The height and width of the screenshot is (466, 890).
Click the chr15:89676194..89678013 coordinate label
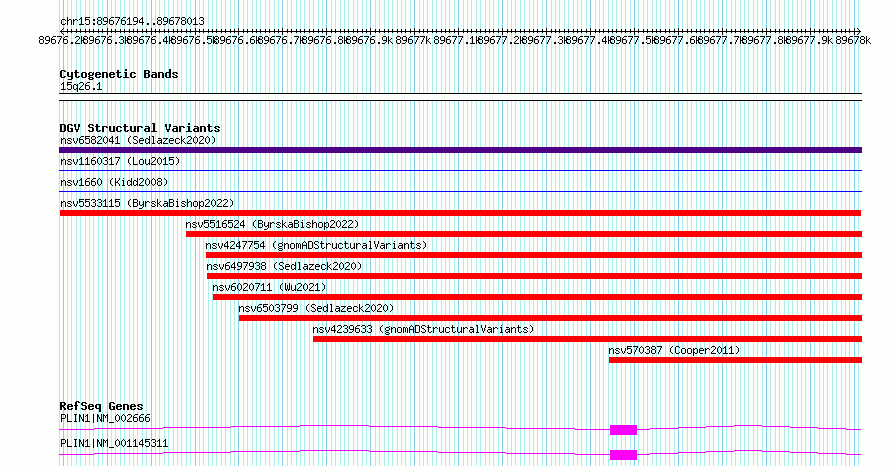[x=132, y=22]
